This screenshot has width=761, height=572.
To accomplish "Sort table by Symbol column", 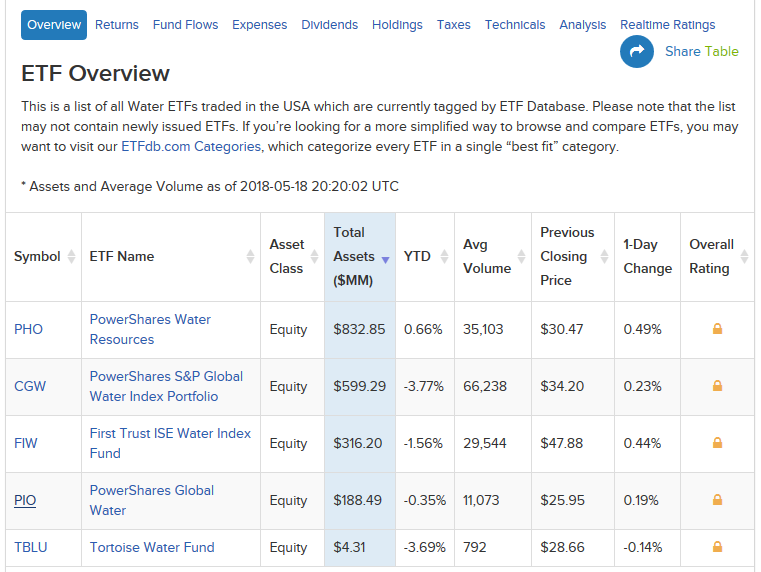I will tap(43, 257).
